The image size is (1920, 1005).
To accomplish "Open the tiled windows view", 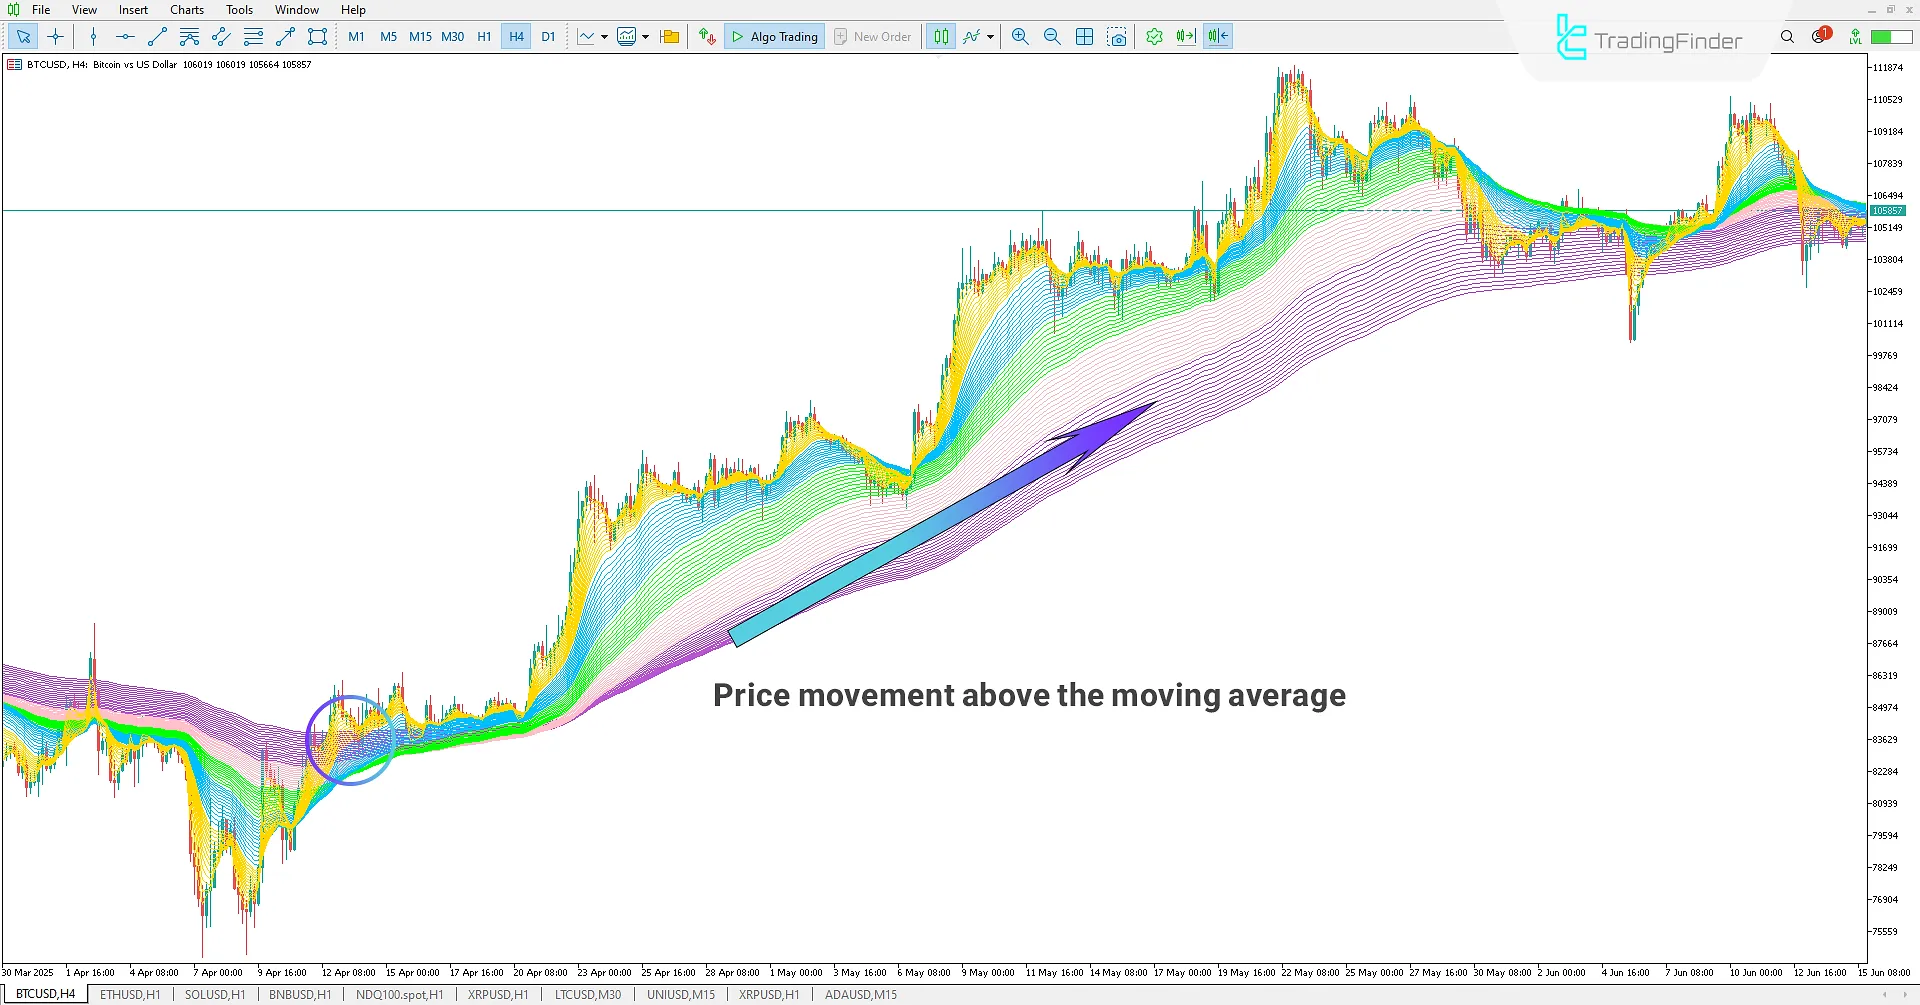I will point(1084,36).
